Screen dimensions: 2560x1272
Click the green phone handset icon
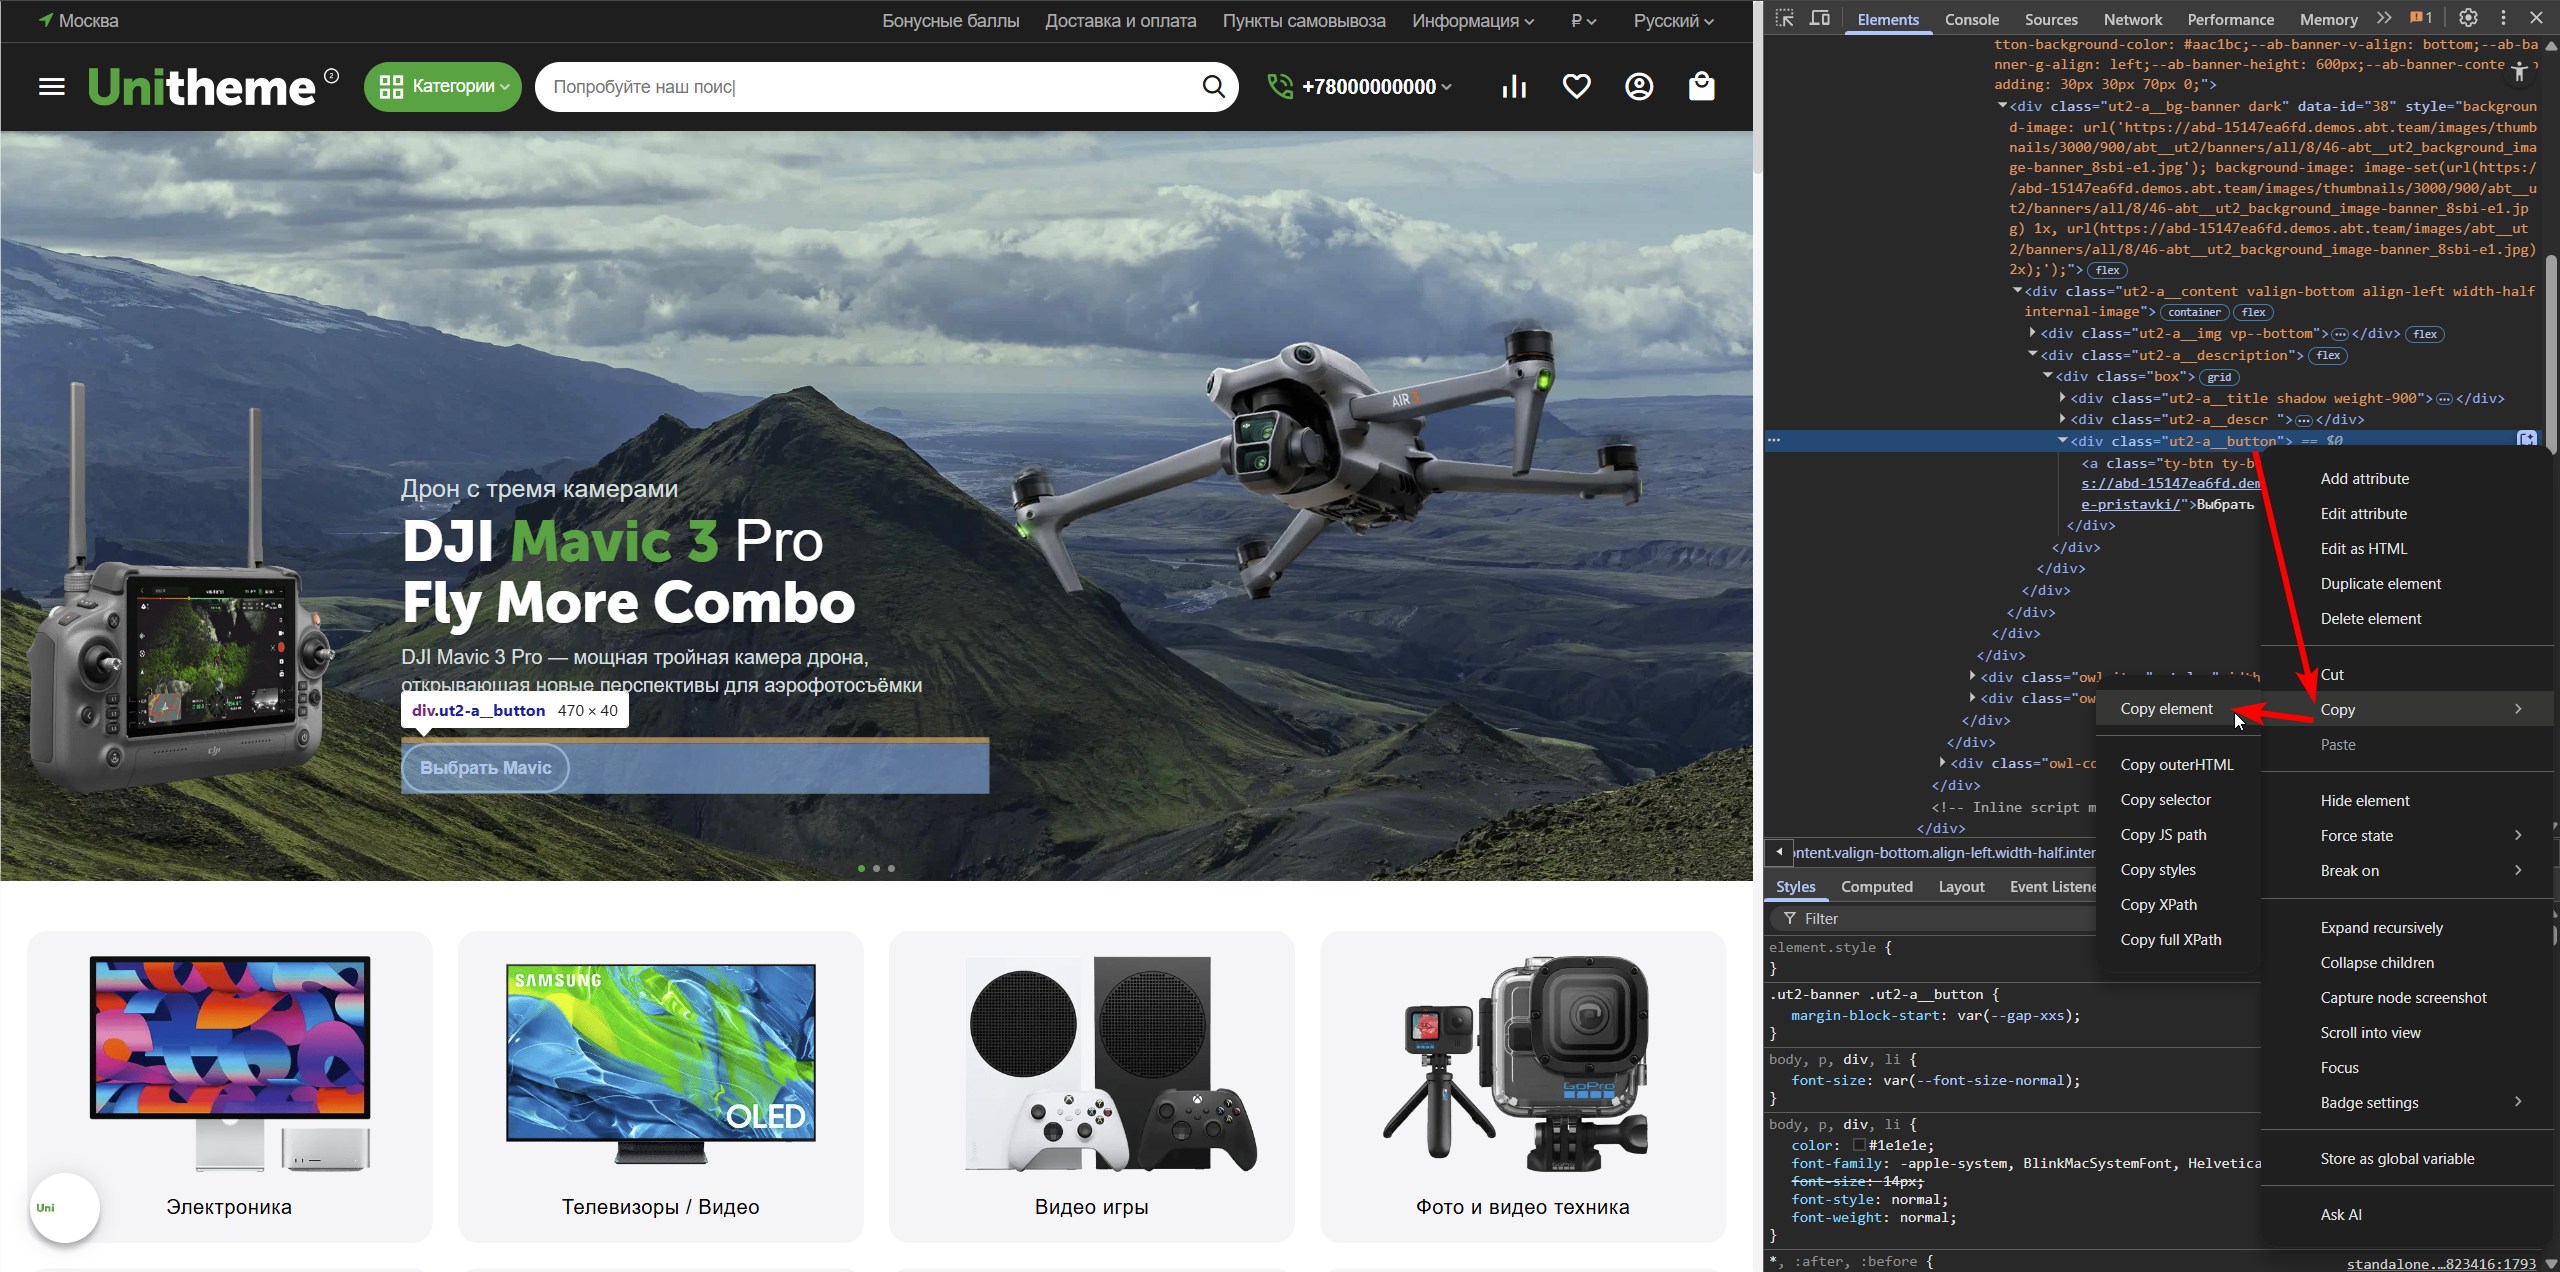(1279, 87)
